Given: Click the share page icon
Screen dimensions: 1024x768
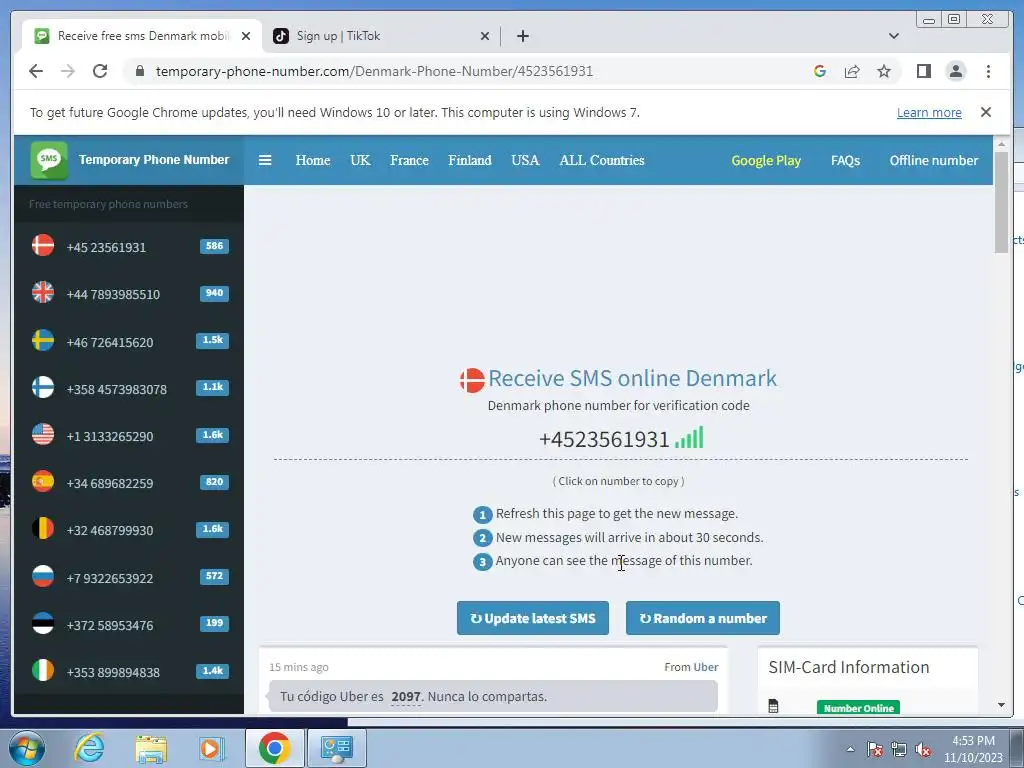Looking at the screenshot, I should point(852,71).
